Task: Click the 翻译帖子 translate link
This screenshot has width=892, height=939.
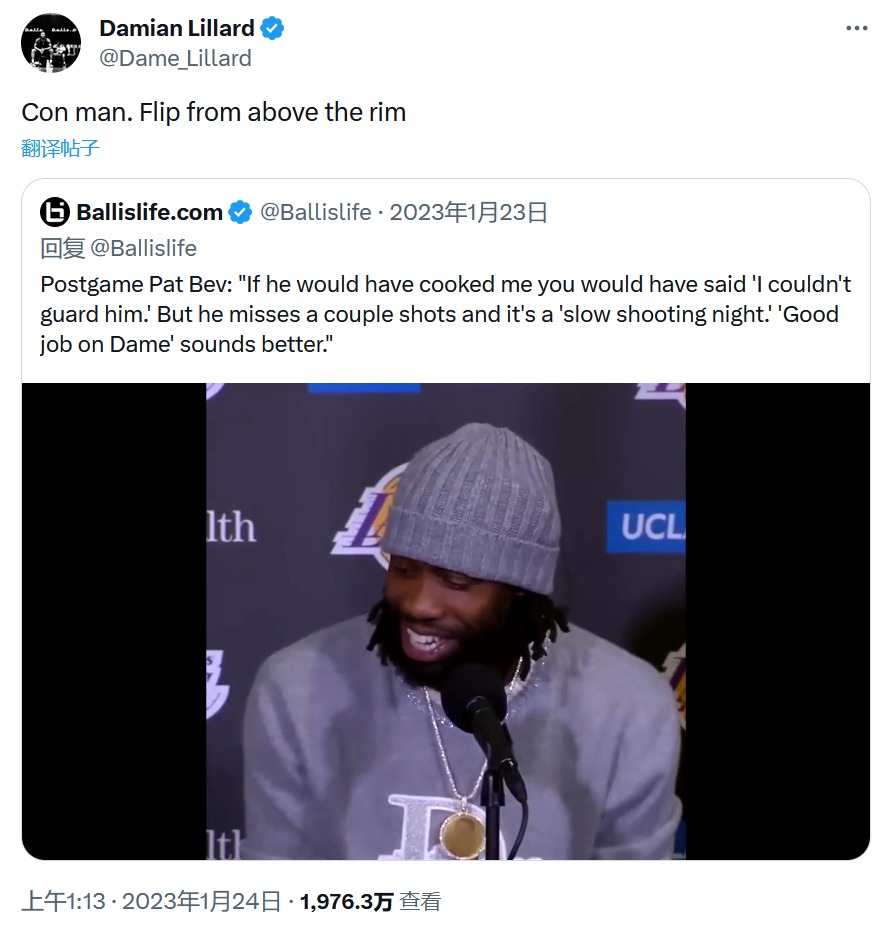Action: 60,149
